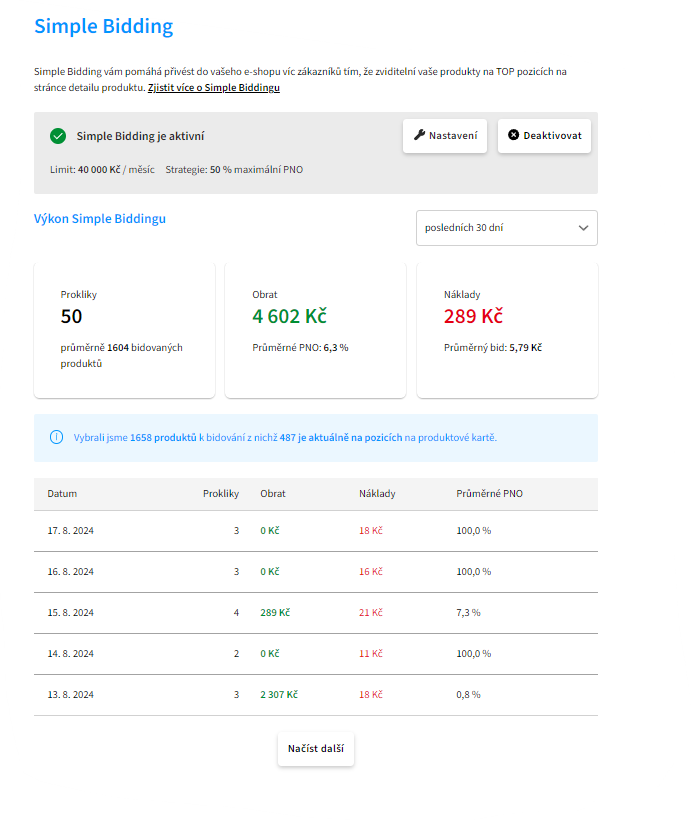Click 'Simple Bidding je aktivní' status text

pyautogui.click(x=140, y=136)
